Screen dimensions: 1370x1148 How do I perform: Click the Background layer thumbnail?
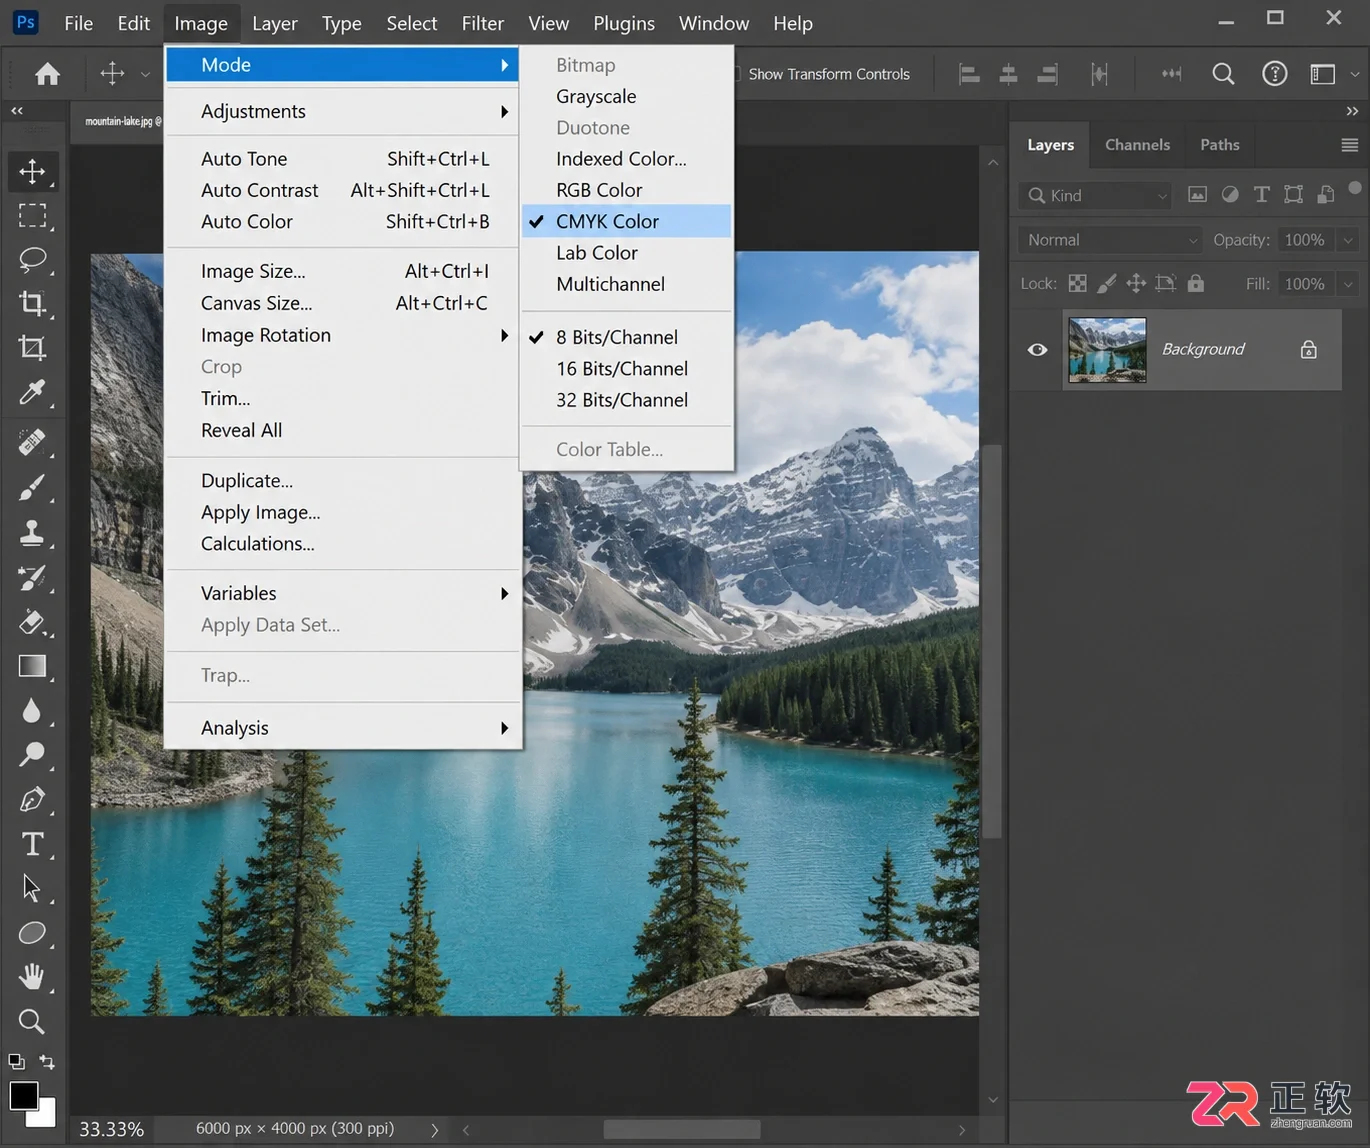point(1107,350)
